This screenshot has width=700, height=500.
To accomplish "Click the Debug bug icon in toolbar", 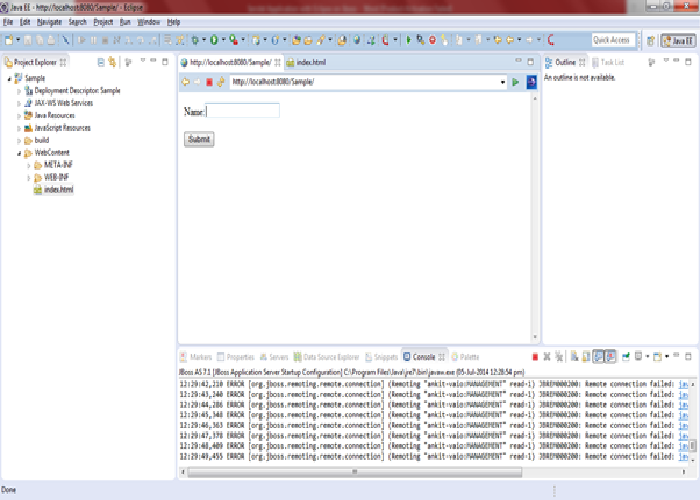I will 195,40.
